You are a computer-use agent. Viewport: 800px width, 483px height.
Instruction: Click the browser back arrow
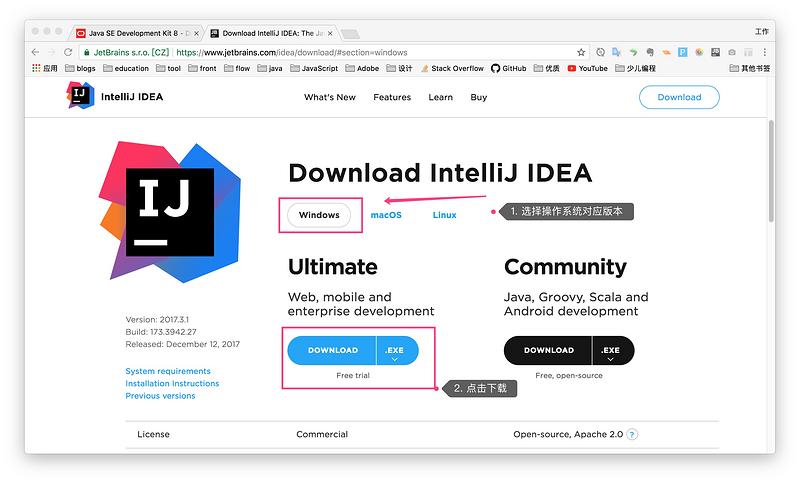pyautogui.click(x=35, y=52)
